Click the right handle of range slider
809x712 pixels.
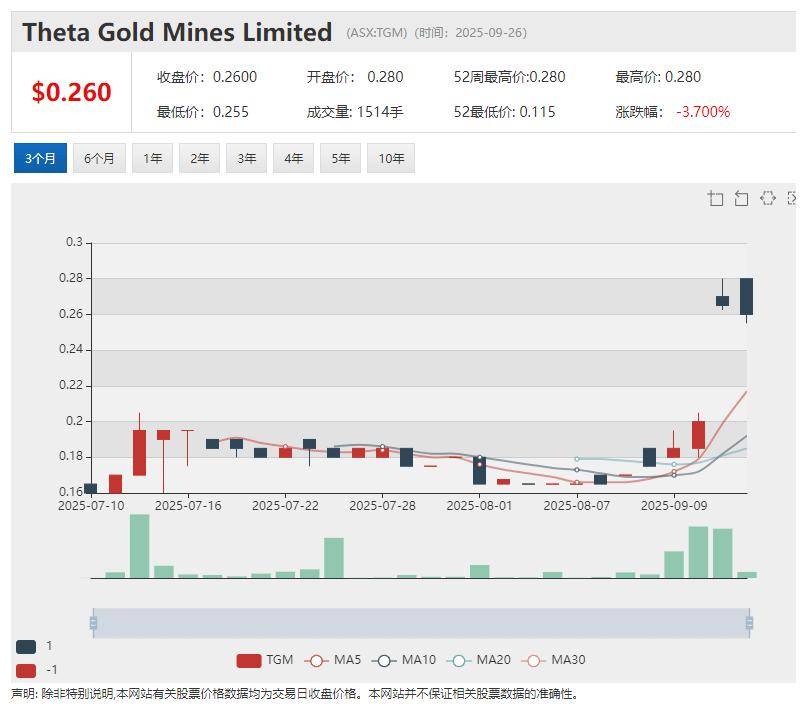[748, 623]
